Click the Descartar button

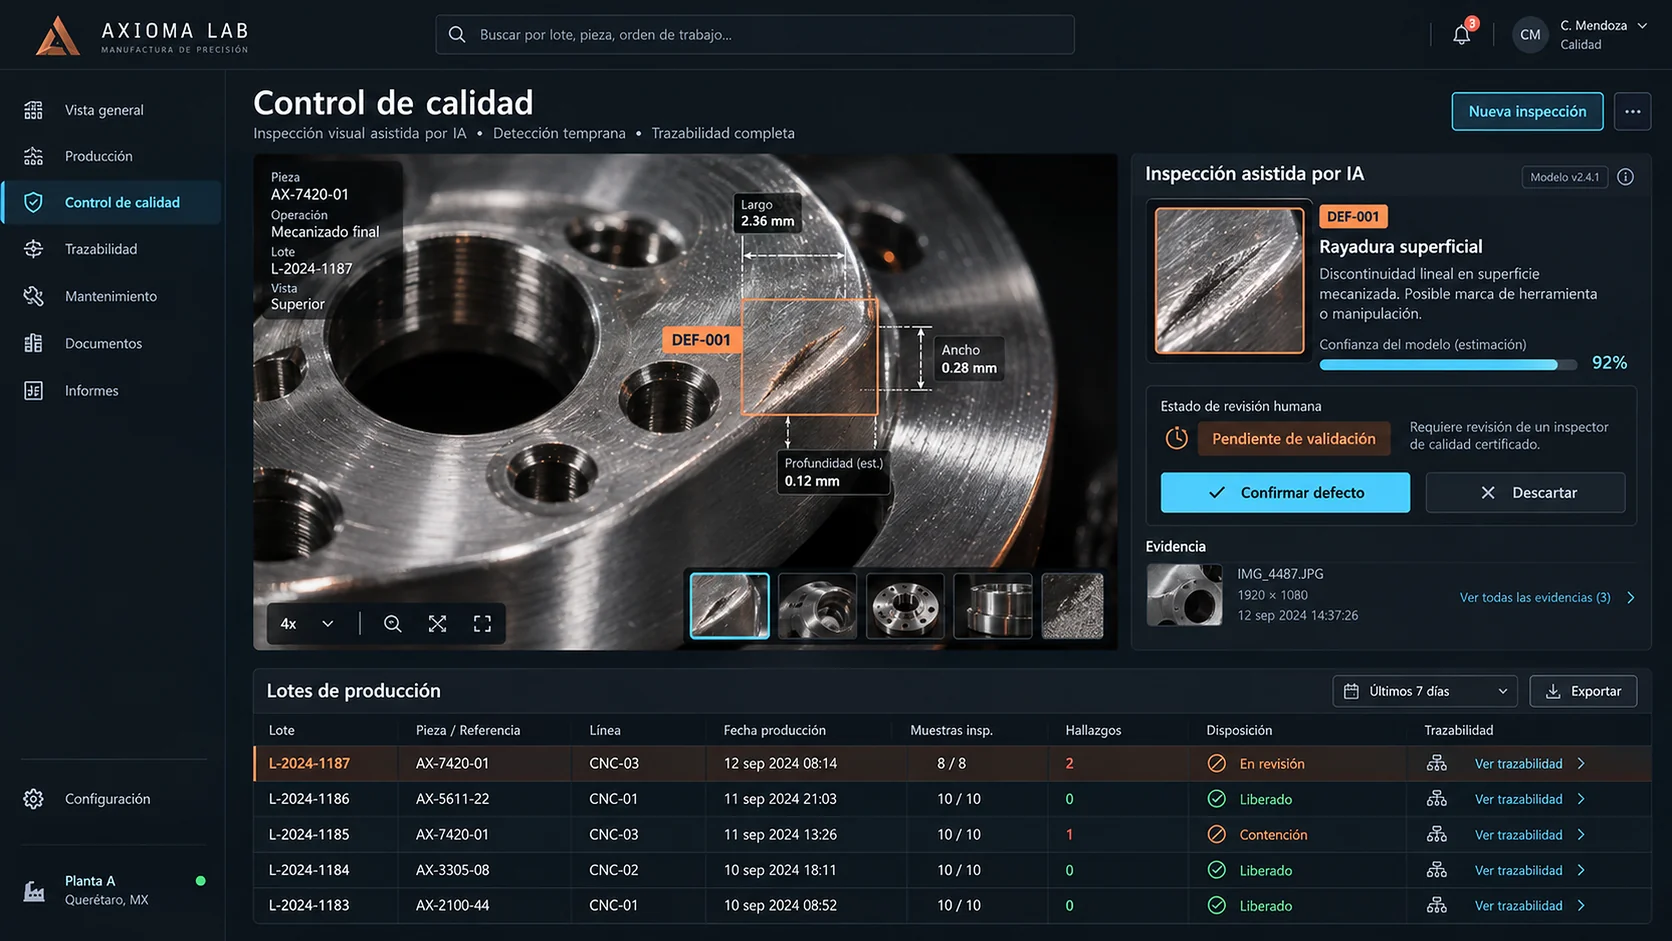pos(1525,492)
